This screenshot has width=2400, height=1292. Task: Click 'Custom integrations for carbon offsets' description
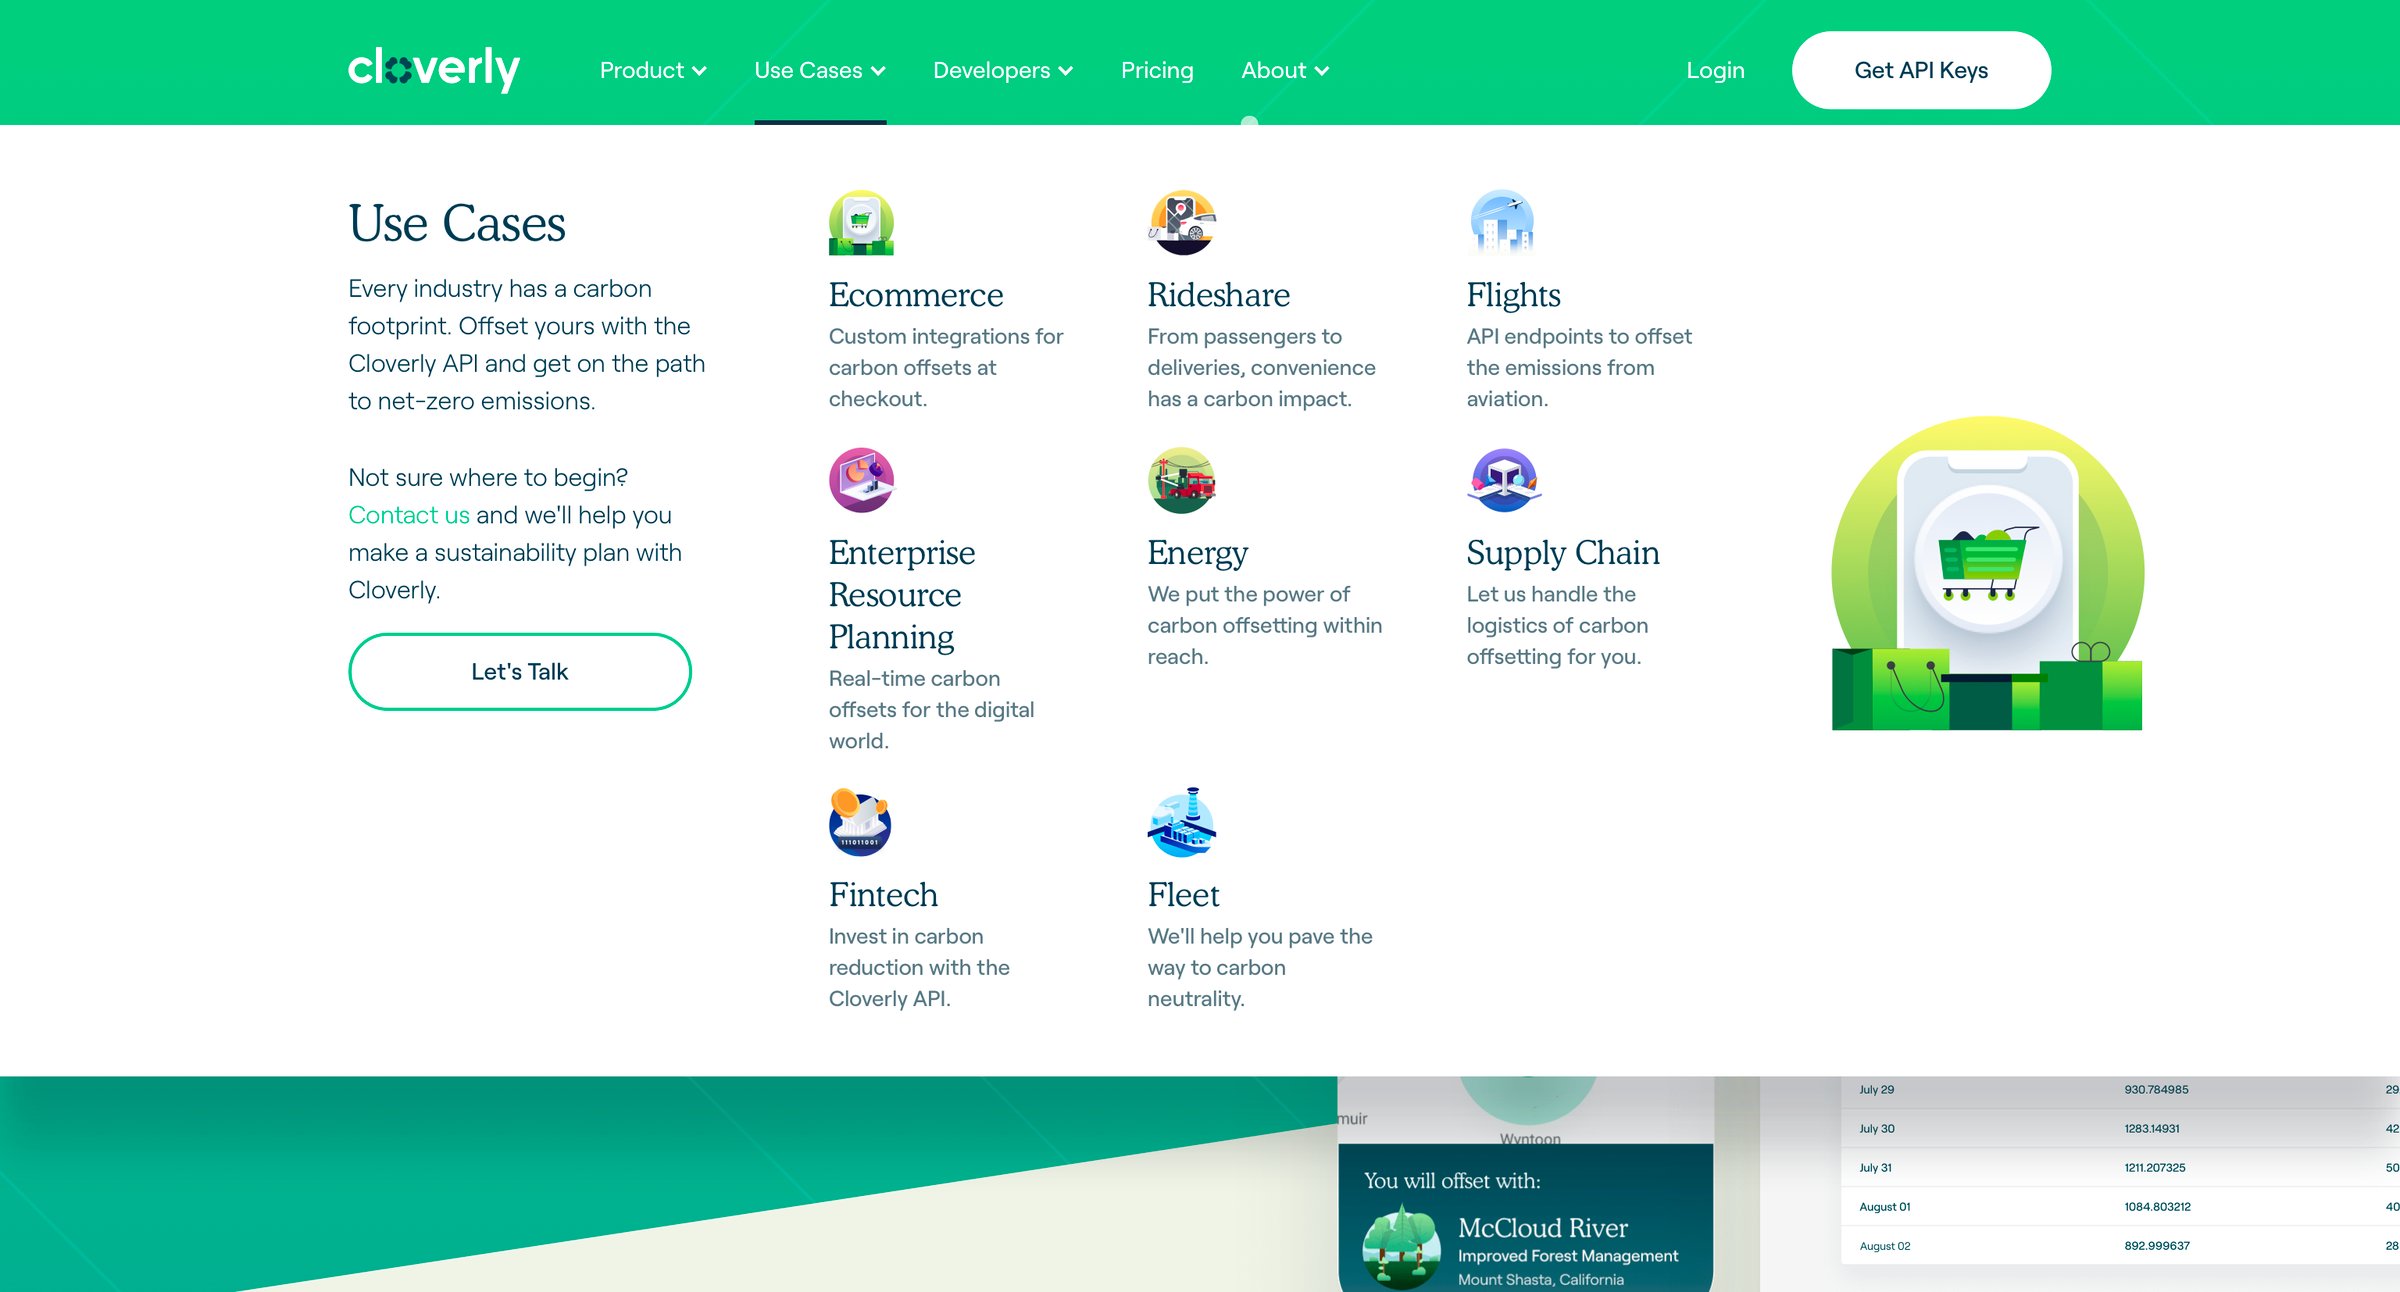pos(945,368)
